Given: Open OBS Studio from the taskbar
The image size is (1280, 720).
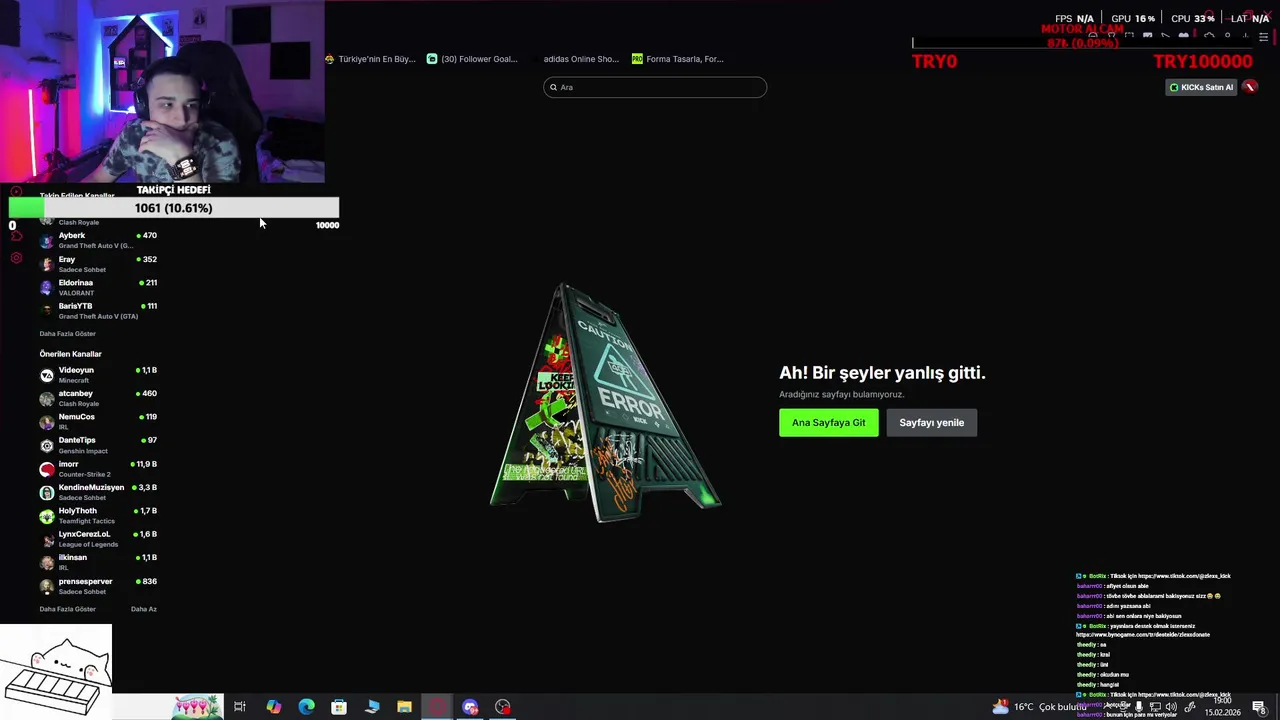Looking at the screenshot, I should (x=503, y=707).
